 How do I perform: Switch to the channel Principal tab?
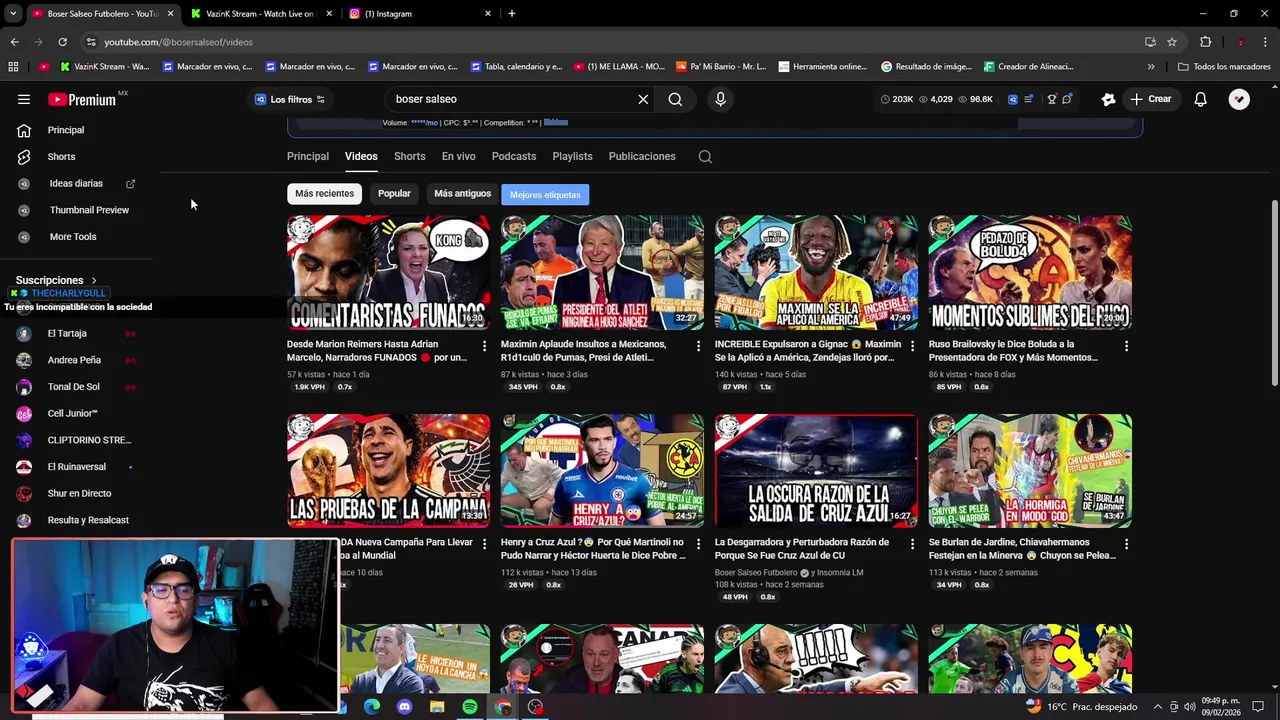(308, 156)
